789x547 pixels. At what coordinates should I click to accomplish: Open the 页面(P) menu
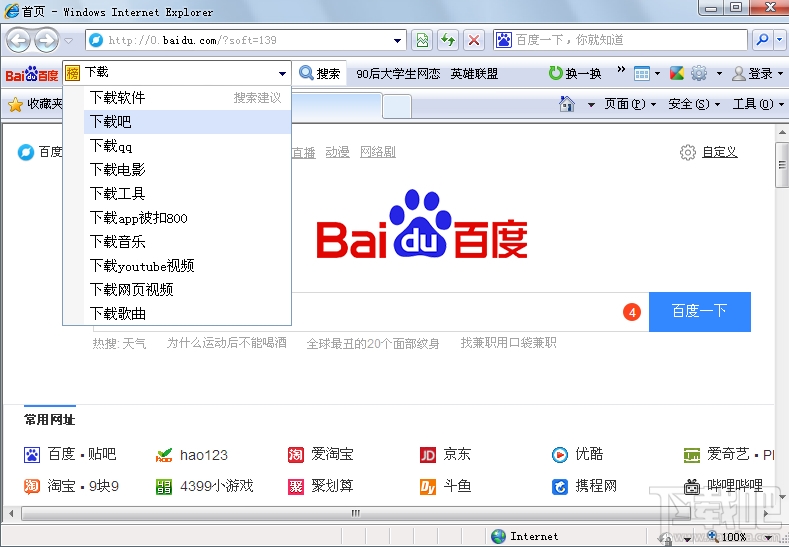click(629, 104)
